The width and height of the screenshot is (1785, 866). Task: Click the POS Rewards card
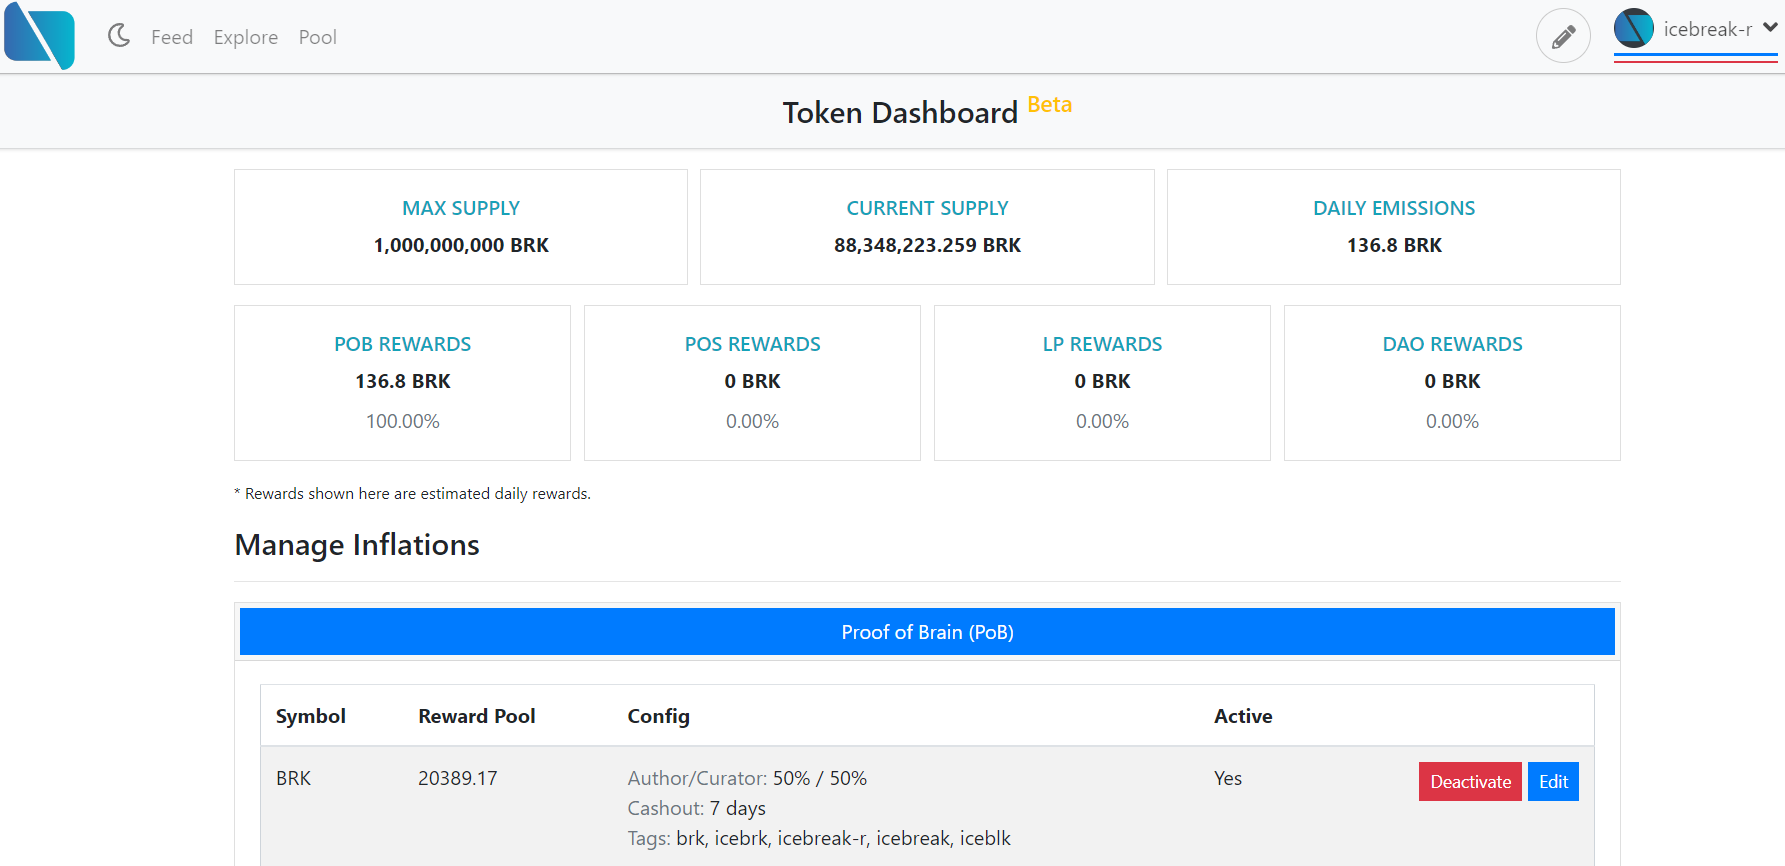[752, 383]
